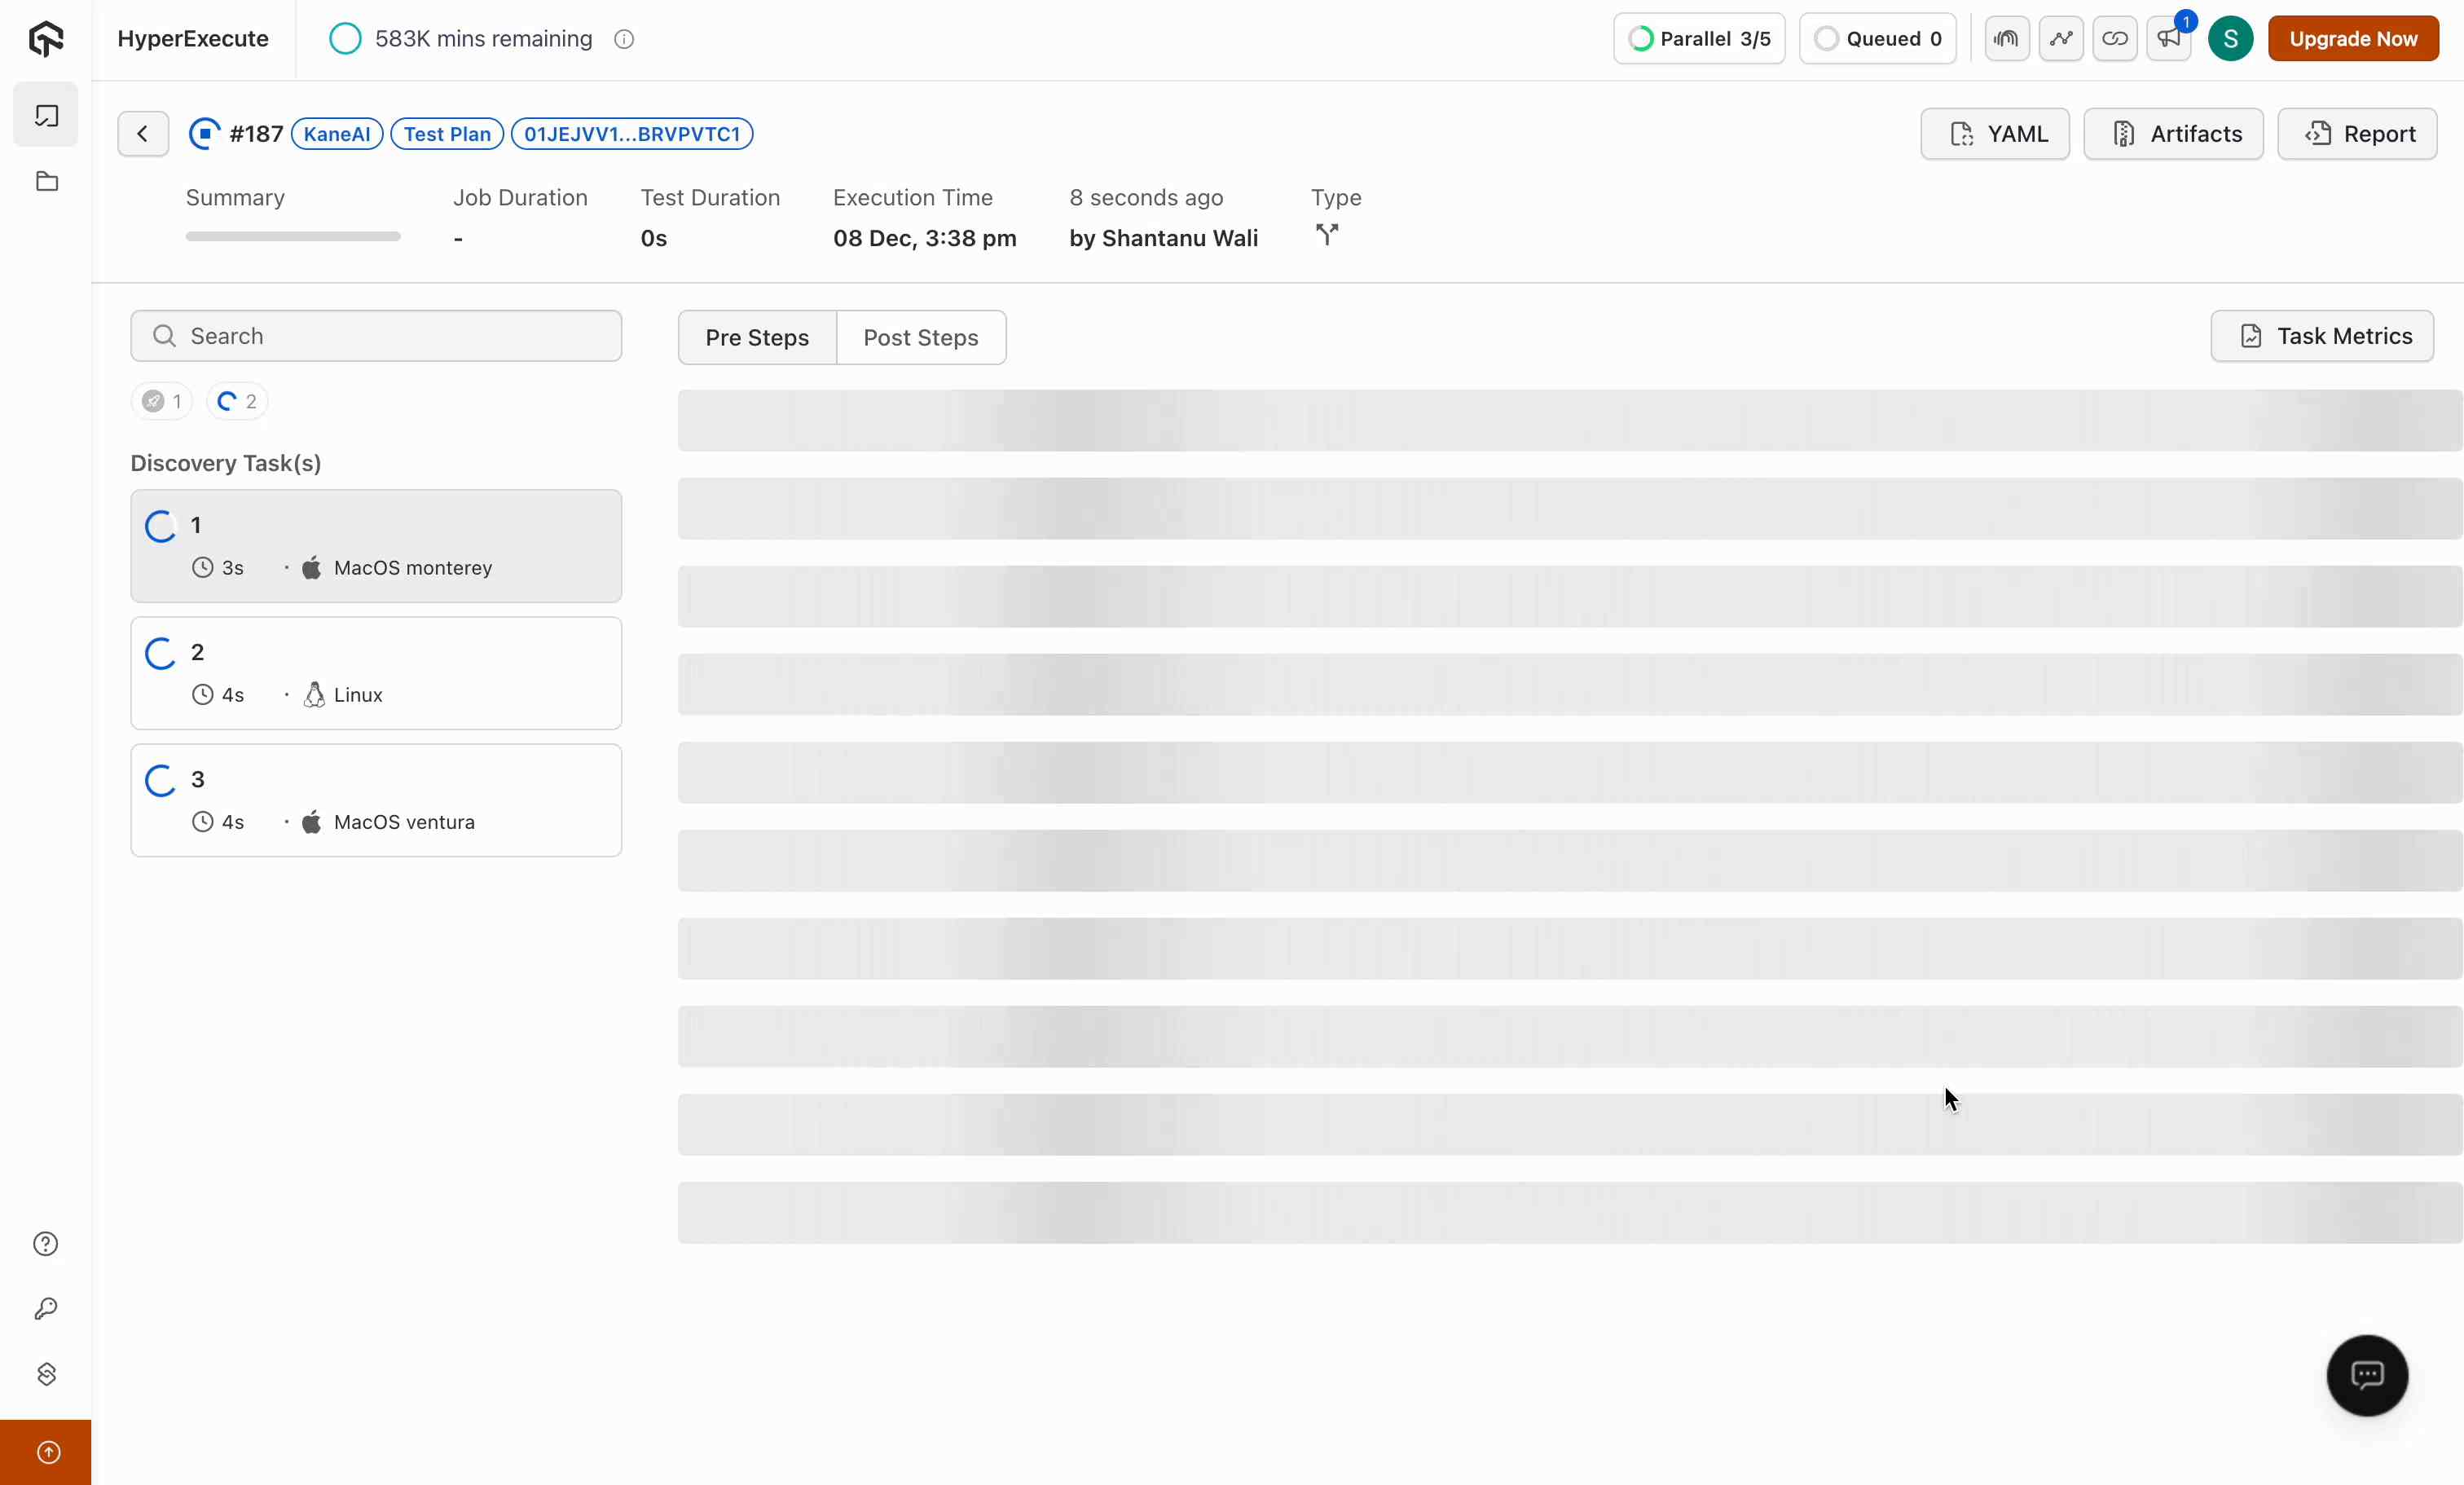Image resolution: width=2464 pixels, height=1485 pixels.
Task: Switch to the Pre Steps tab
Action: [757, 337]
